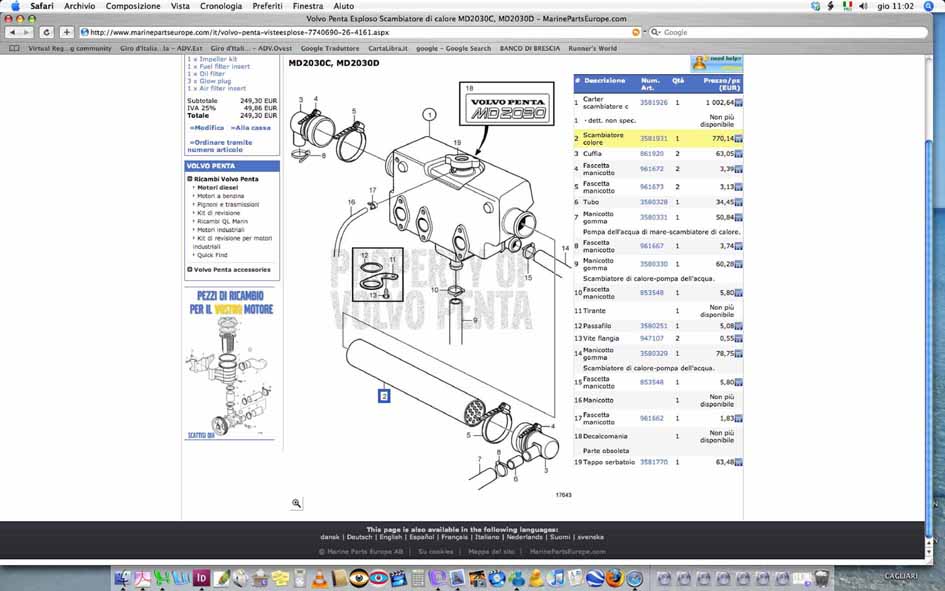Add Tubo 34,45 to cart
The width and height of the screenshot is (945, 591).
[x=739, y=202]
